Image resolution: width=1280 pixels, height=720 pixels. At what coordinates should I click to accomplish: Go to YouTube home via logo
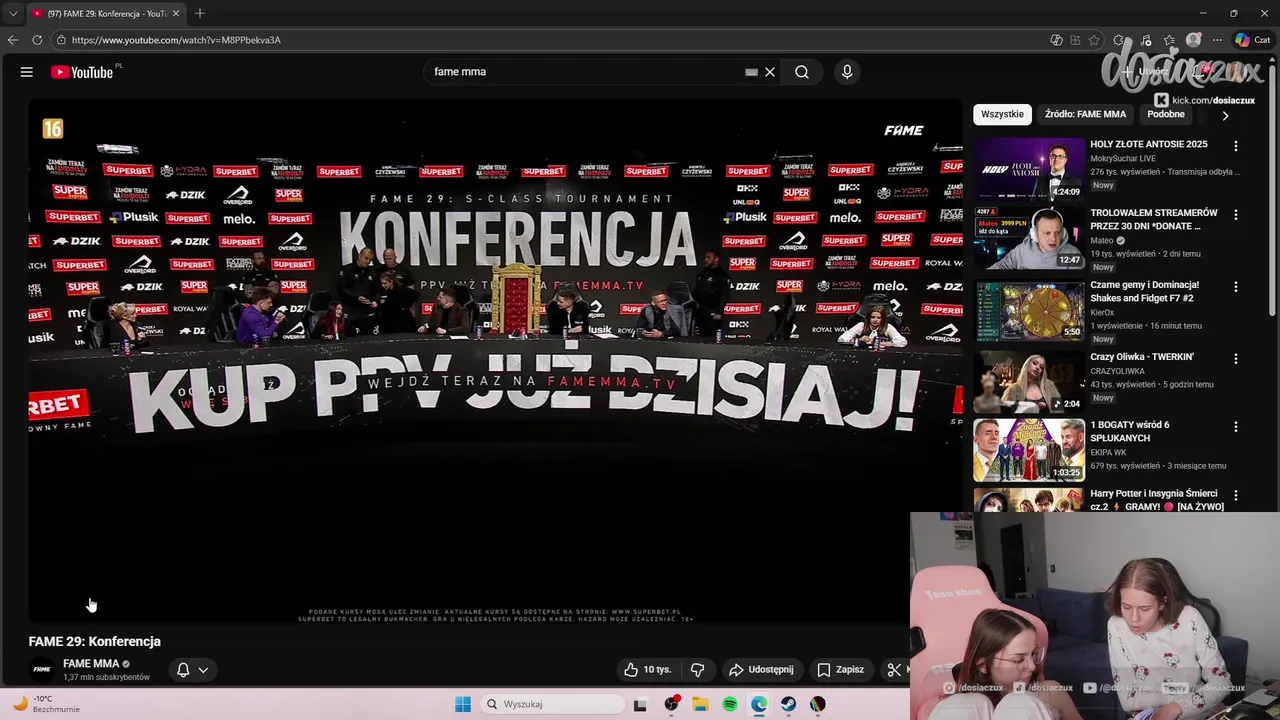(81, 72)
